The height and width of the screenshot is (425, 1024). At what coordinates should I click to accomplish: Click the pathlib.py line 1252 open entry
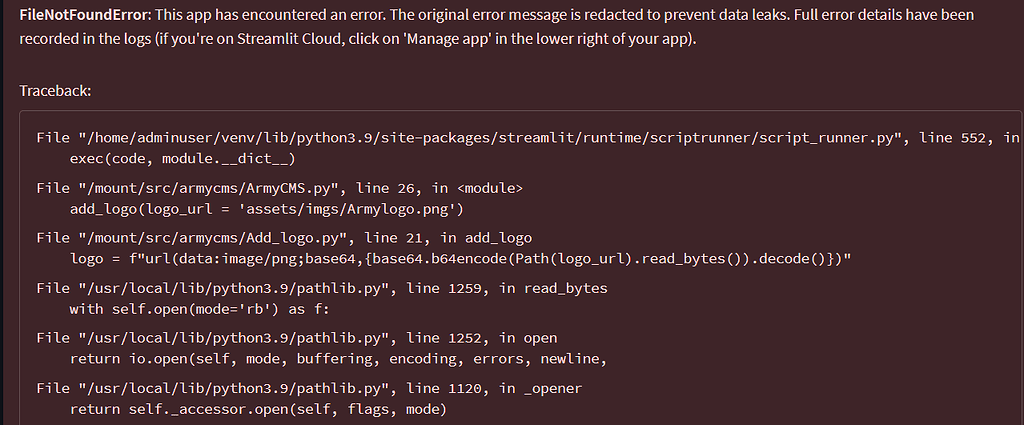[296, 338]
